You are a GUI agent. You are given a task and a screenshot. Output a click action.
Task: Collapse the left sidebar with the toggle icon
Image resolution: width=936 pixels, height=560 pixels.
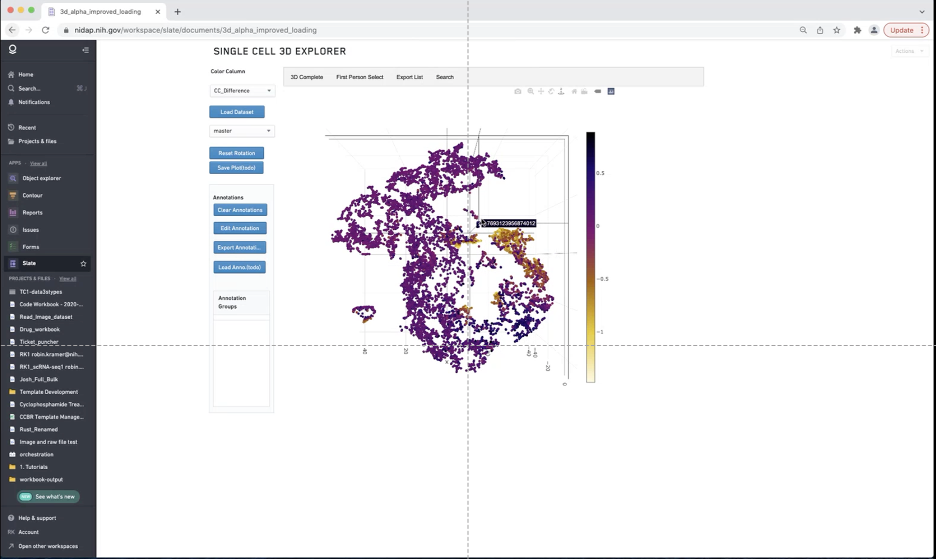coord(85,49)
